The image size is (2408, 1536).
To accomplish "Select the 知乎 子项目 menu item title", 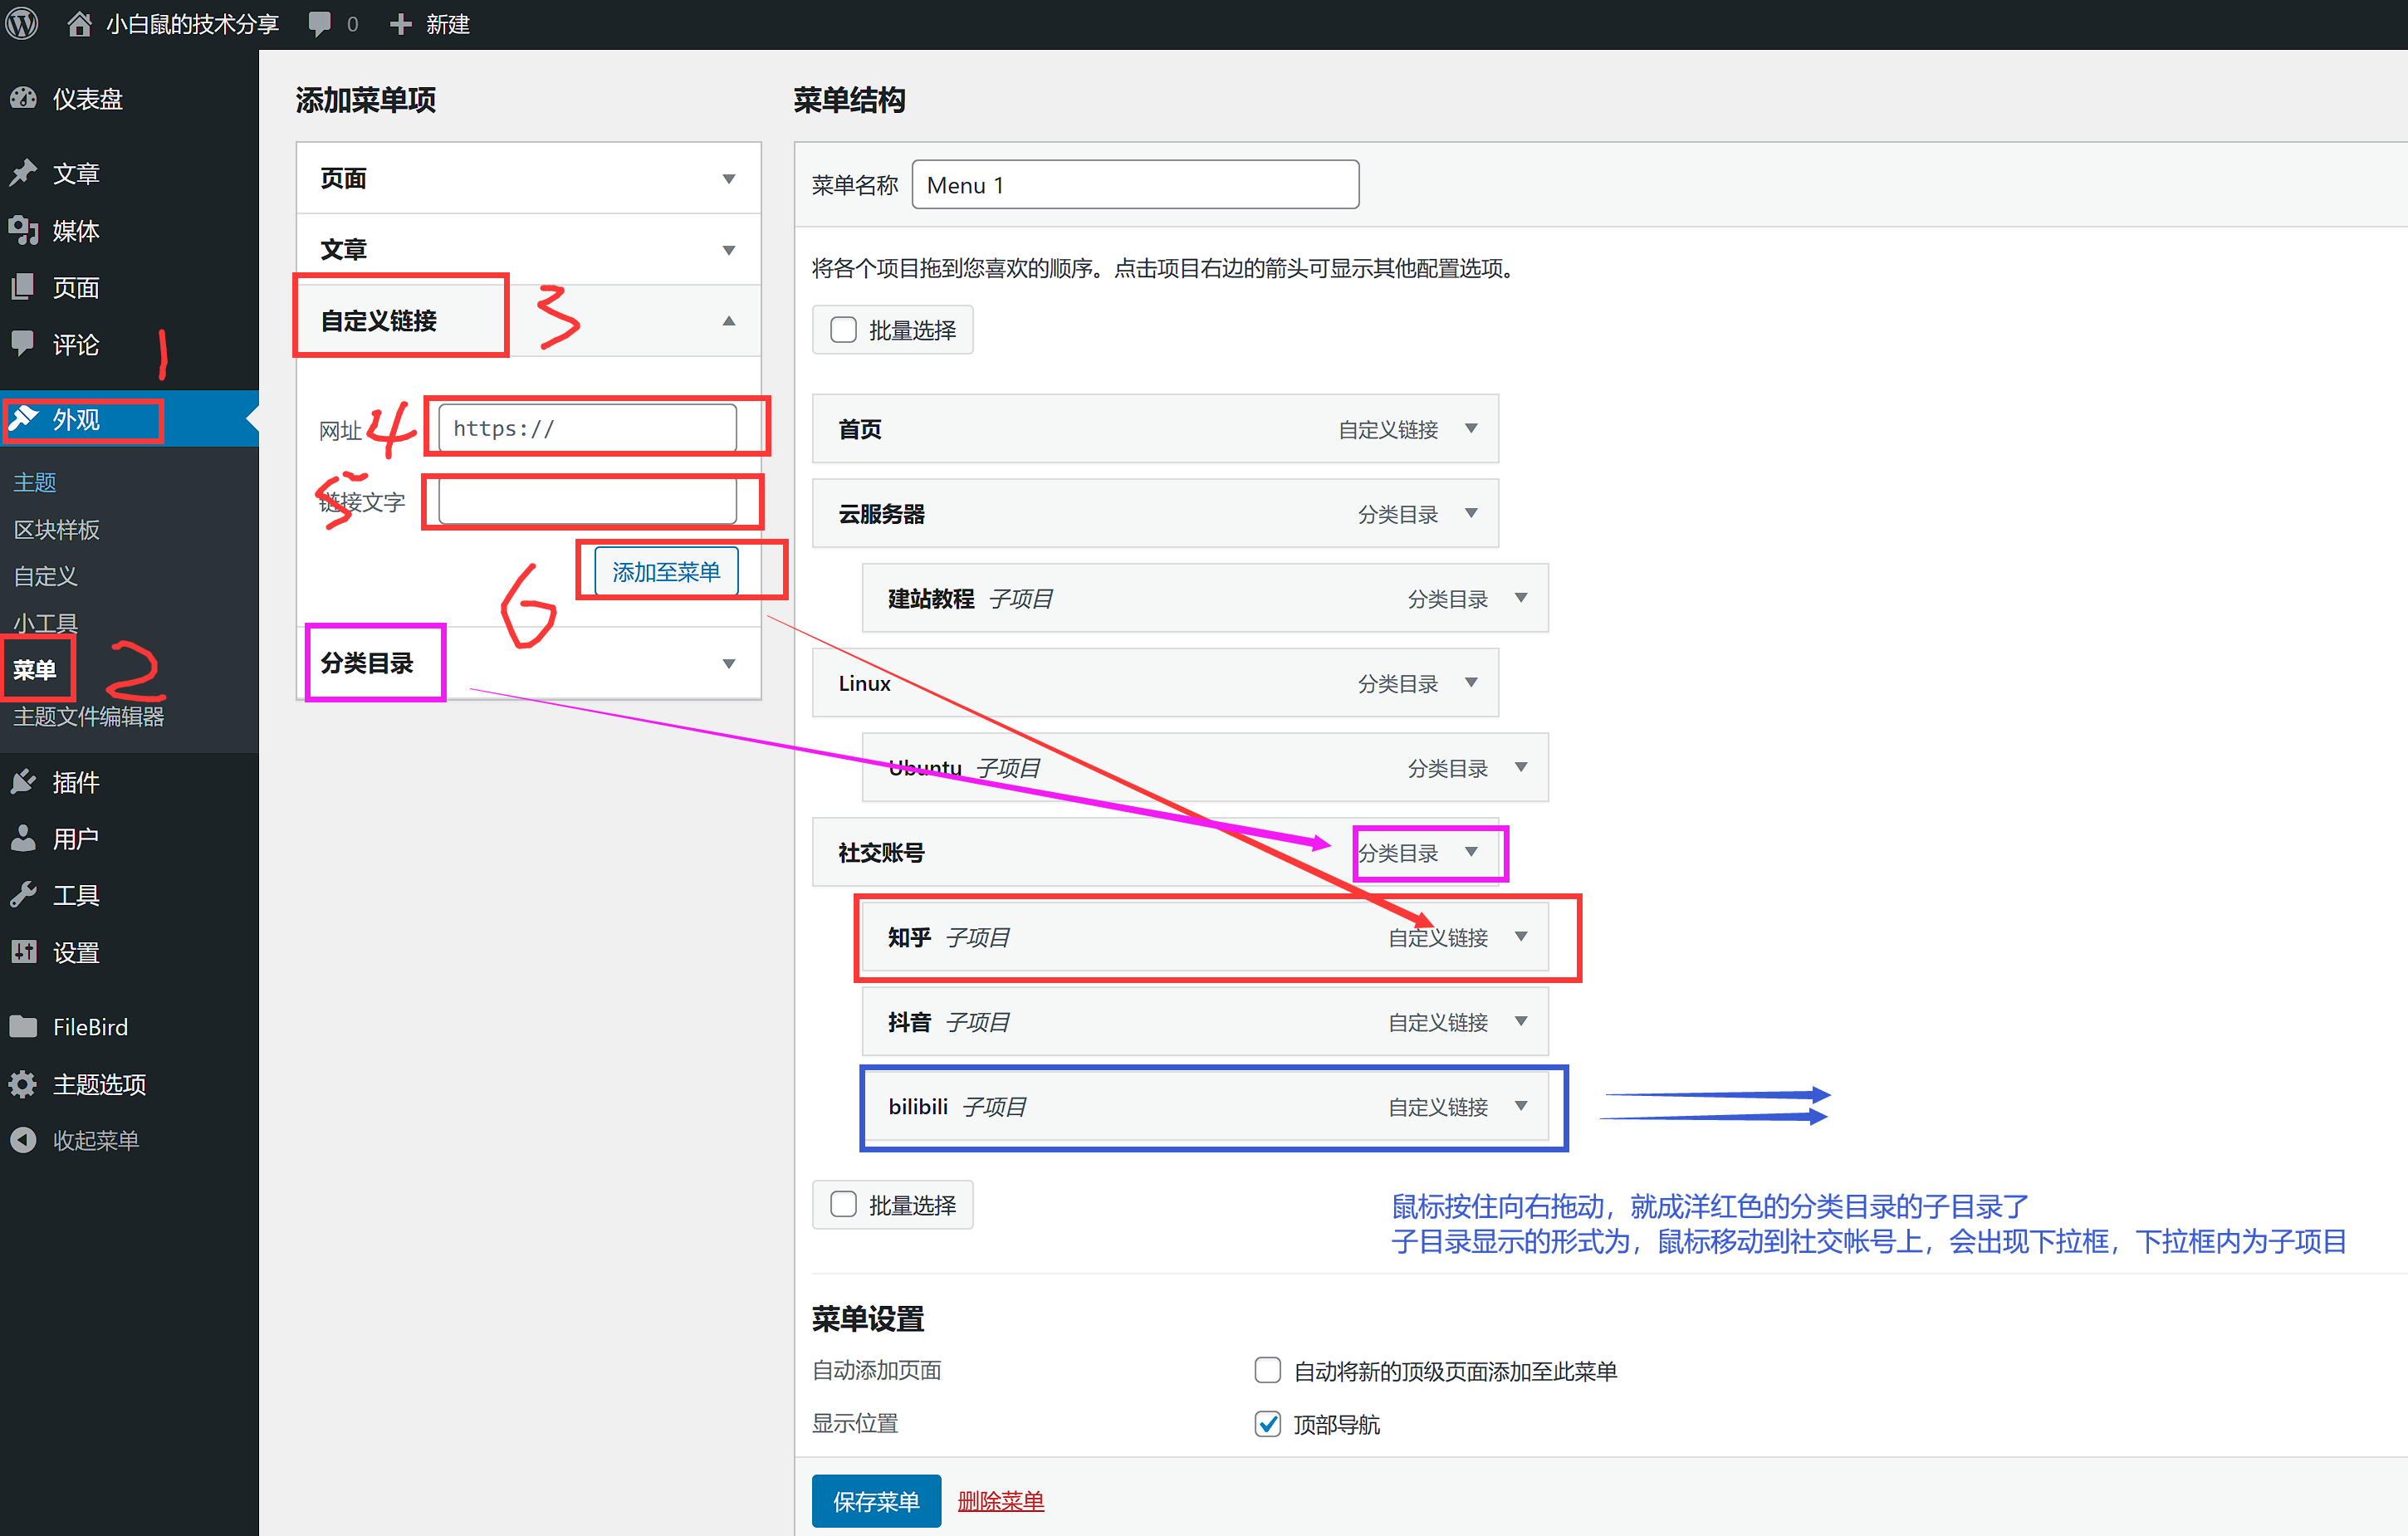I will pyautogui.click(x=948, y=937).
